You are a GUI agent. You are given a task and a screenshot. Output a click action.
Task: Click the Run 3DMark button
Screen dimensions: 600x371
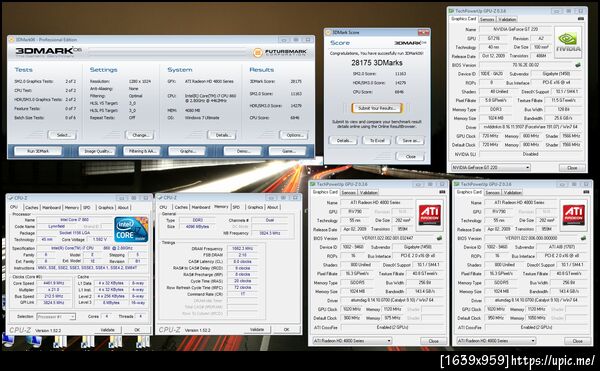coord(38,151)
